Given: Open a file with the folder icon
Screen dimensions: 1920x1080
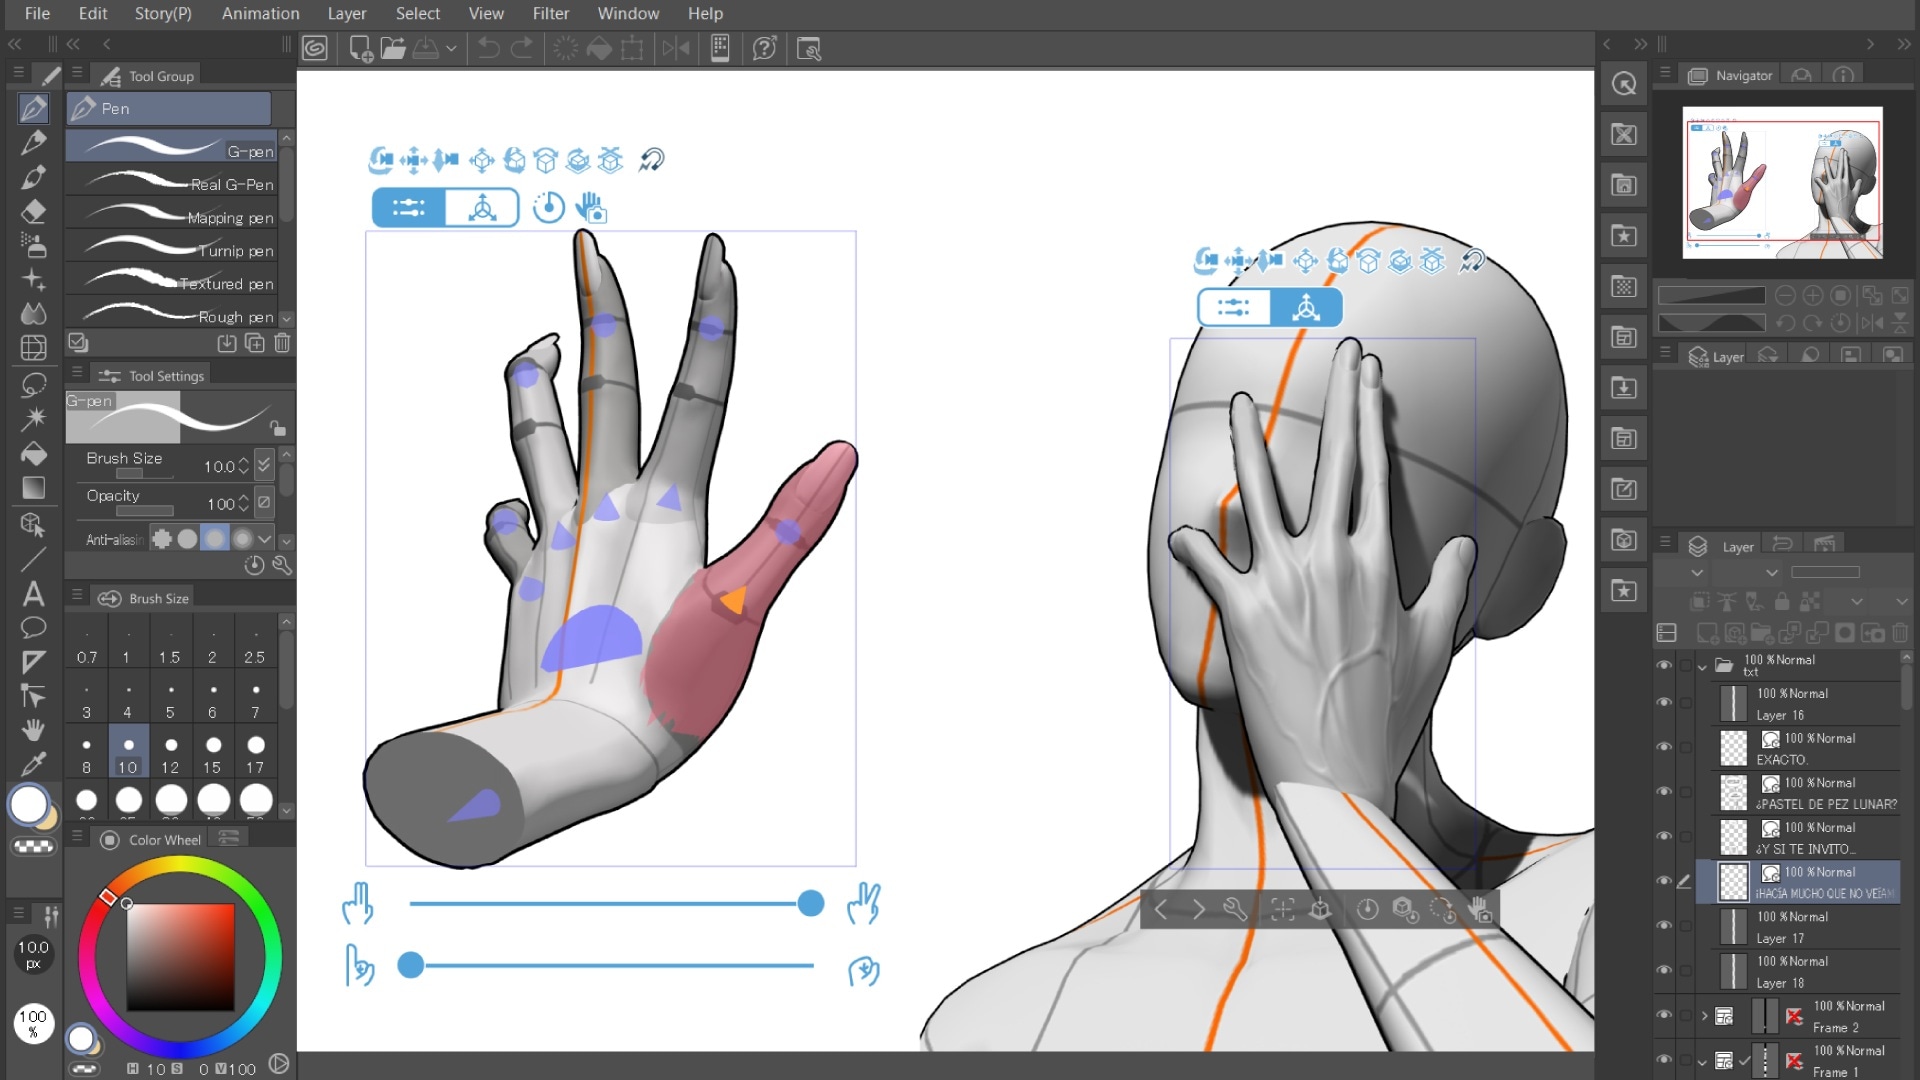Looking at the screenshot, I should (x=393, y=48).
